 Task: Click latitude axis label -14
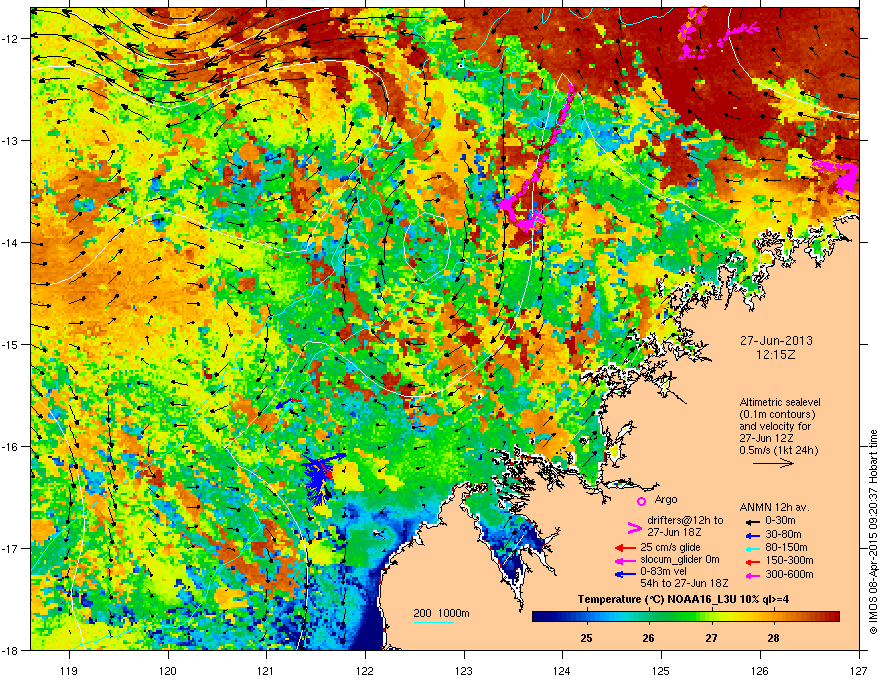coord(11,243)
